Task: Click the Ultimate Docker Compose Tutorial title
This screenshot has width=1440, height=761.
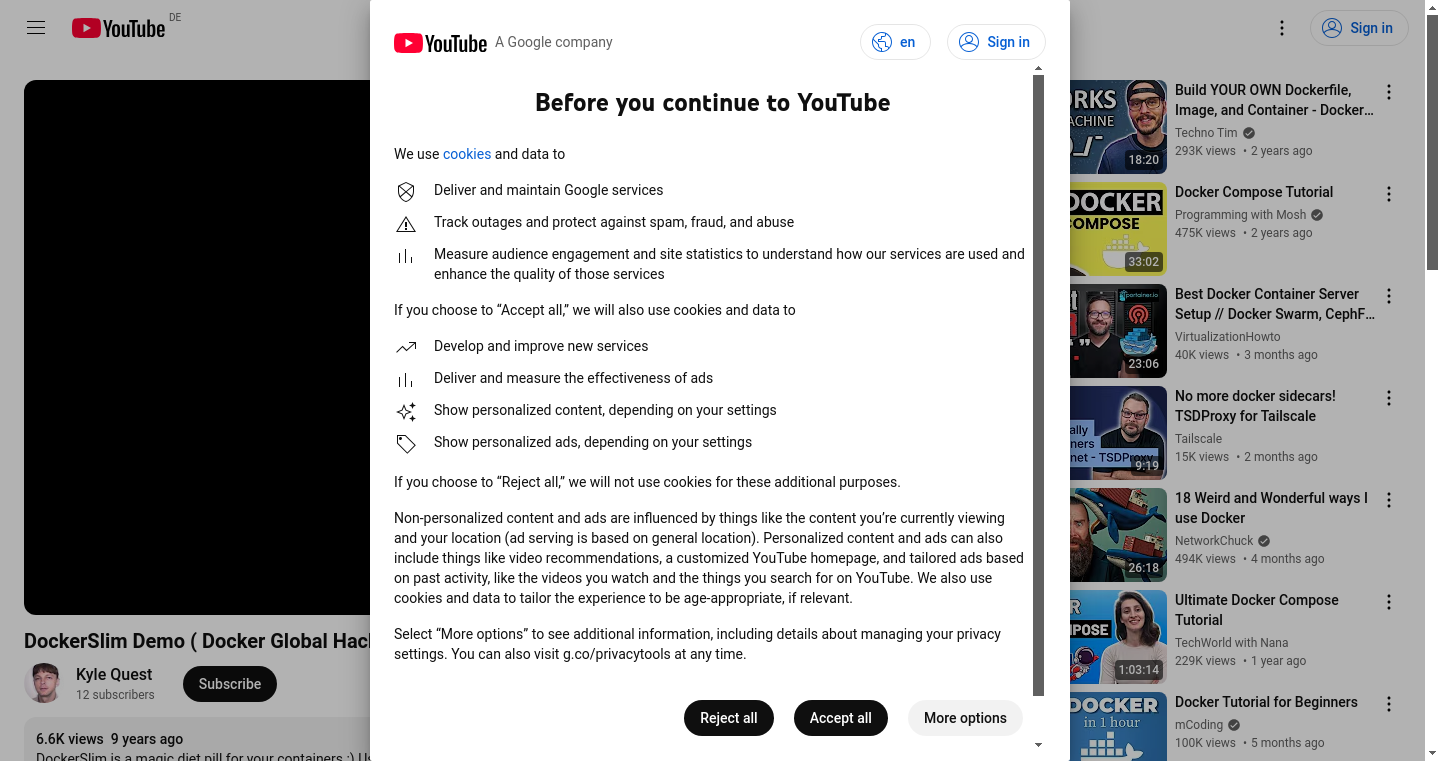Action: tap(1257, 610)
